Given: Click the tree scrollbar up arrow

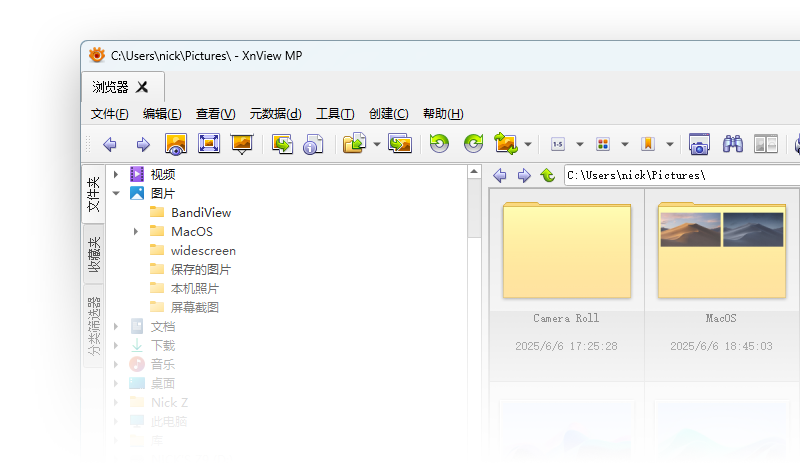Looking at the screenshot, I should pyautogui.click(x=474, y=172).
